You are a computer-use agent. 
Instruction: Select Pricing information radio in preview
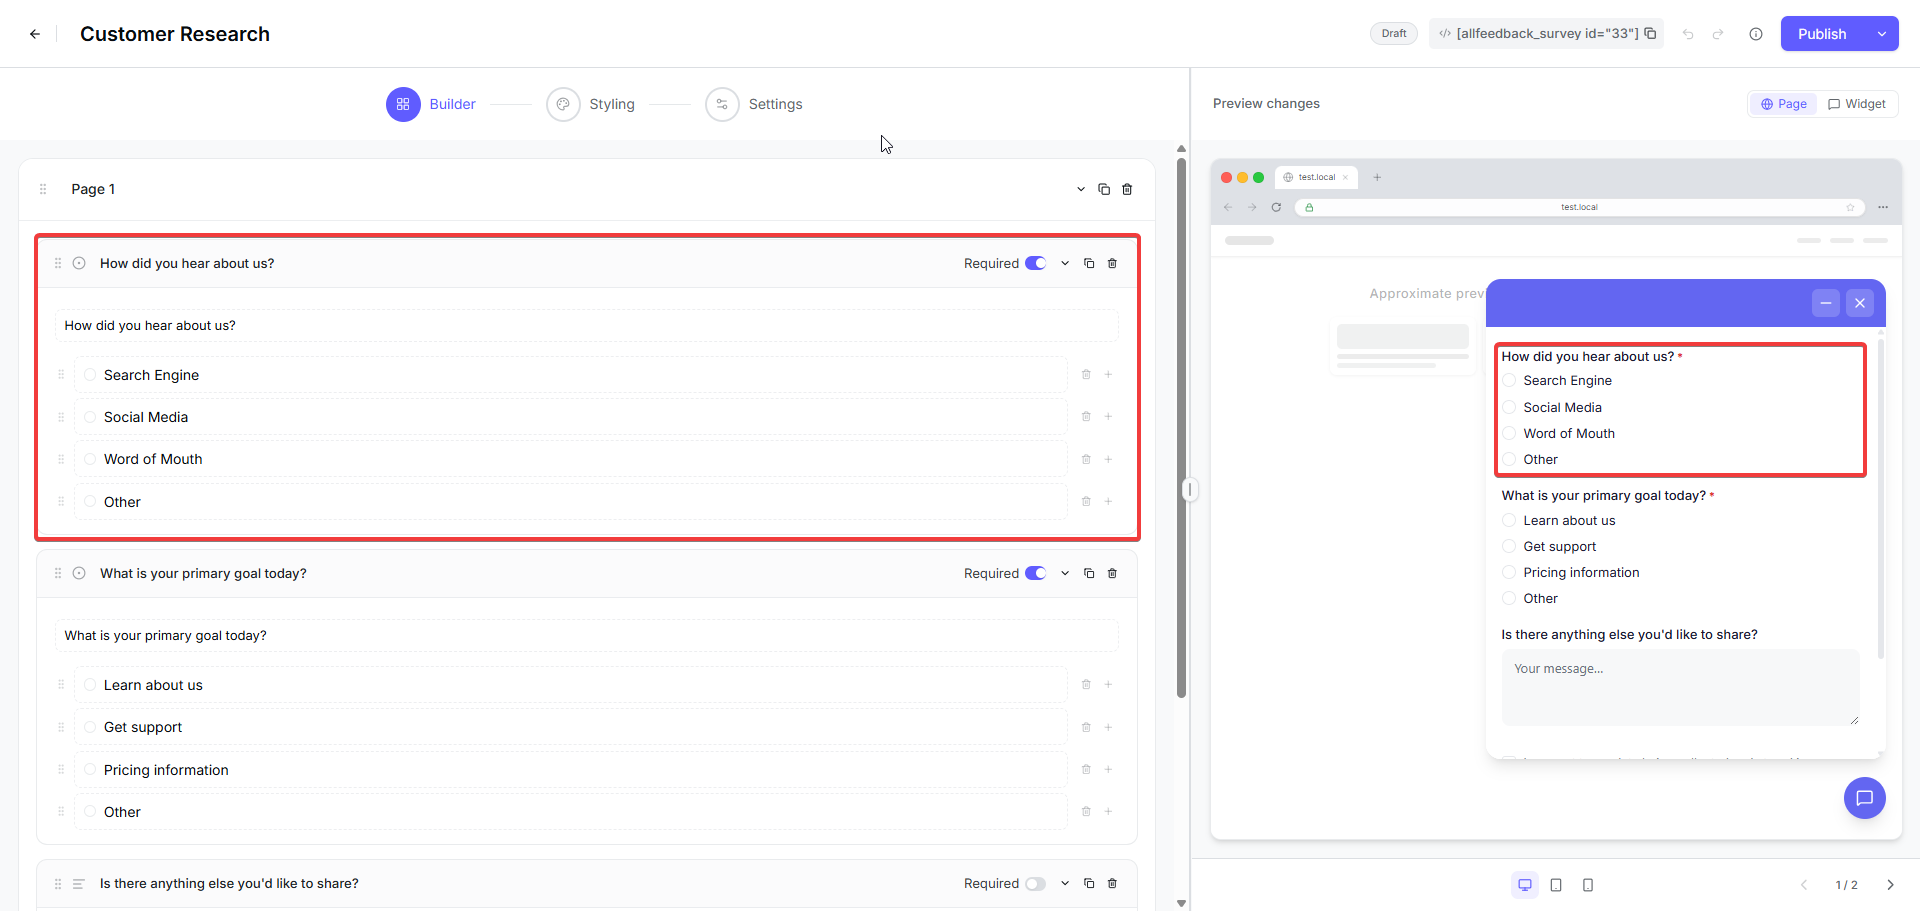click(1509, 573)
